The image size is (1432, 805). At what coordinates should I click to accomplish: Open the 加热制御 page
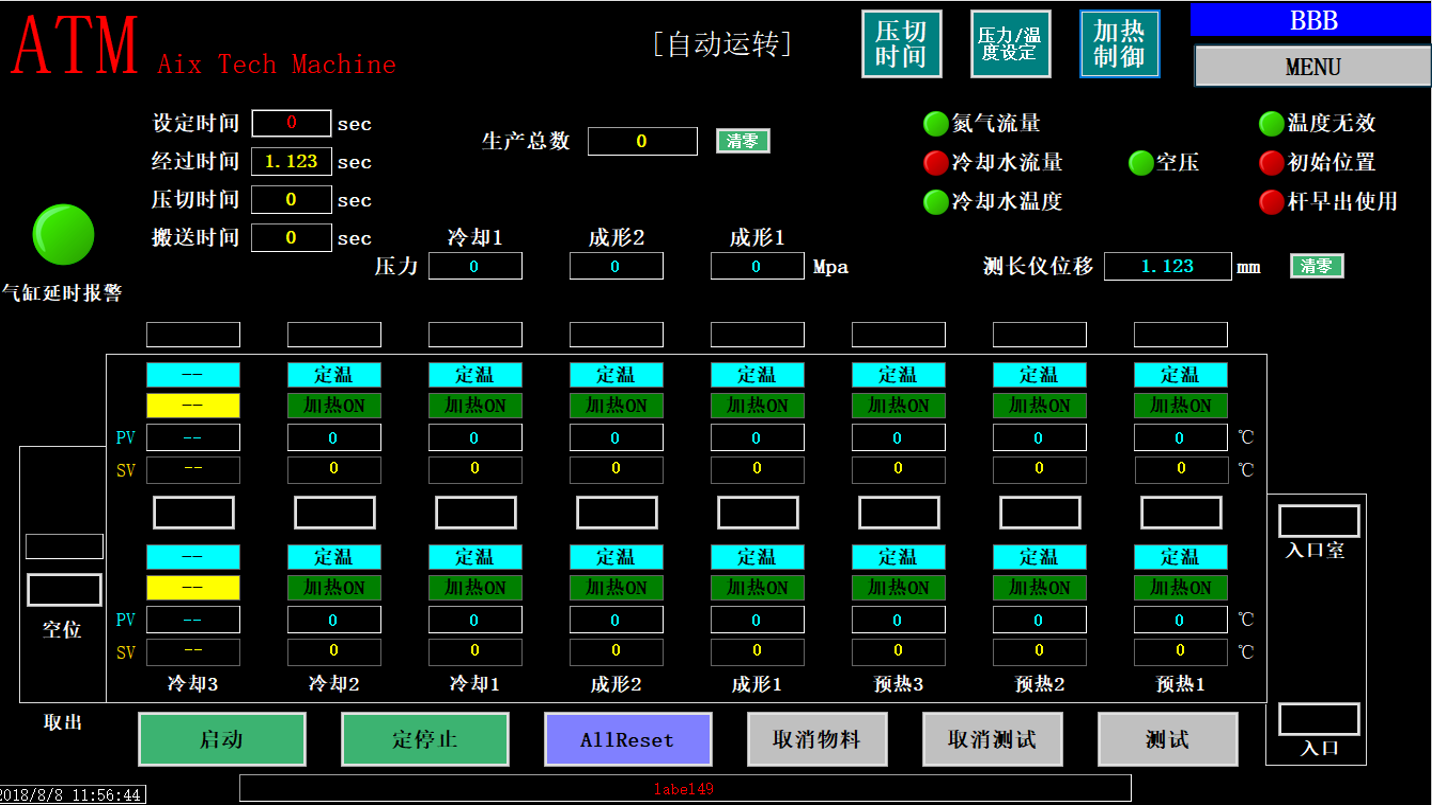click(x=1119, y=44)
